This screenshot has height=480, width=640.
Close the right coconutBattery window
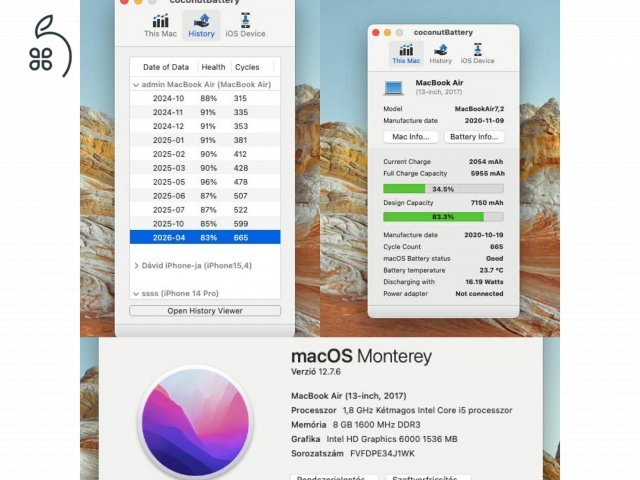tap(376, 33)
